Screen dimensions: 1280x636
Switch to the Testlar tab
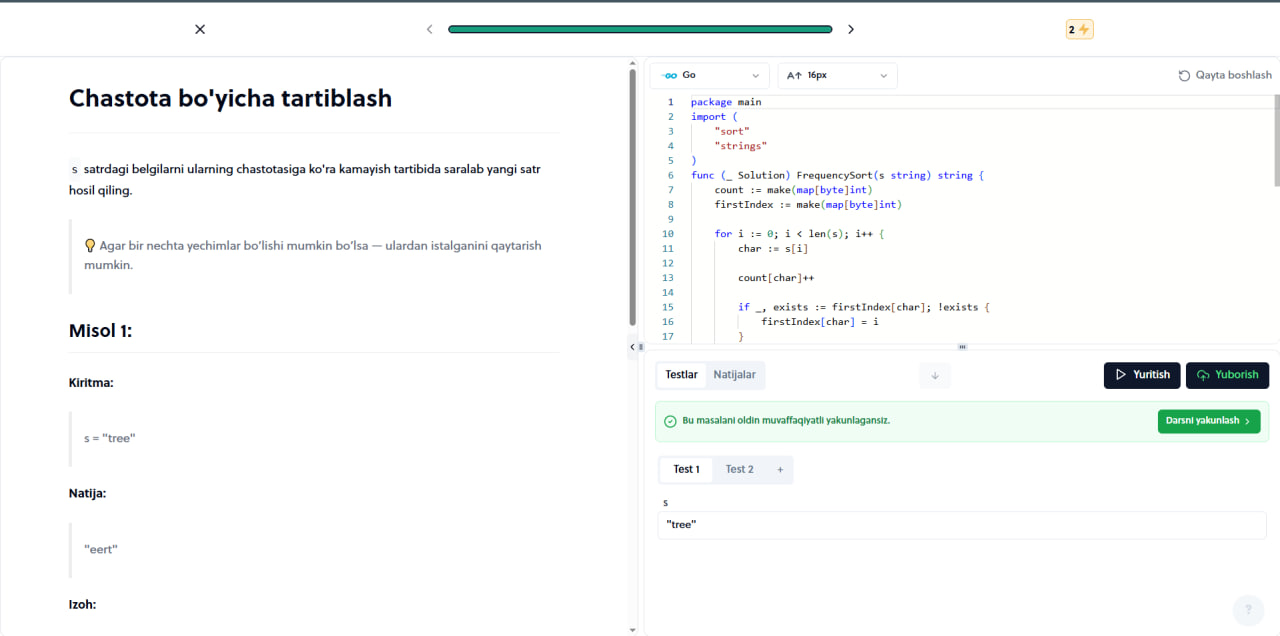click(682, 375)
